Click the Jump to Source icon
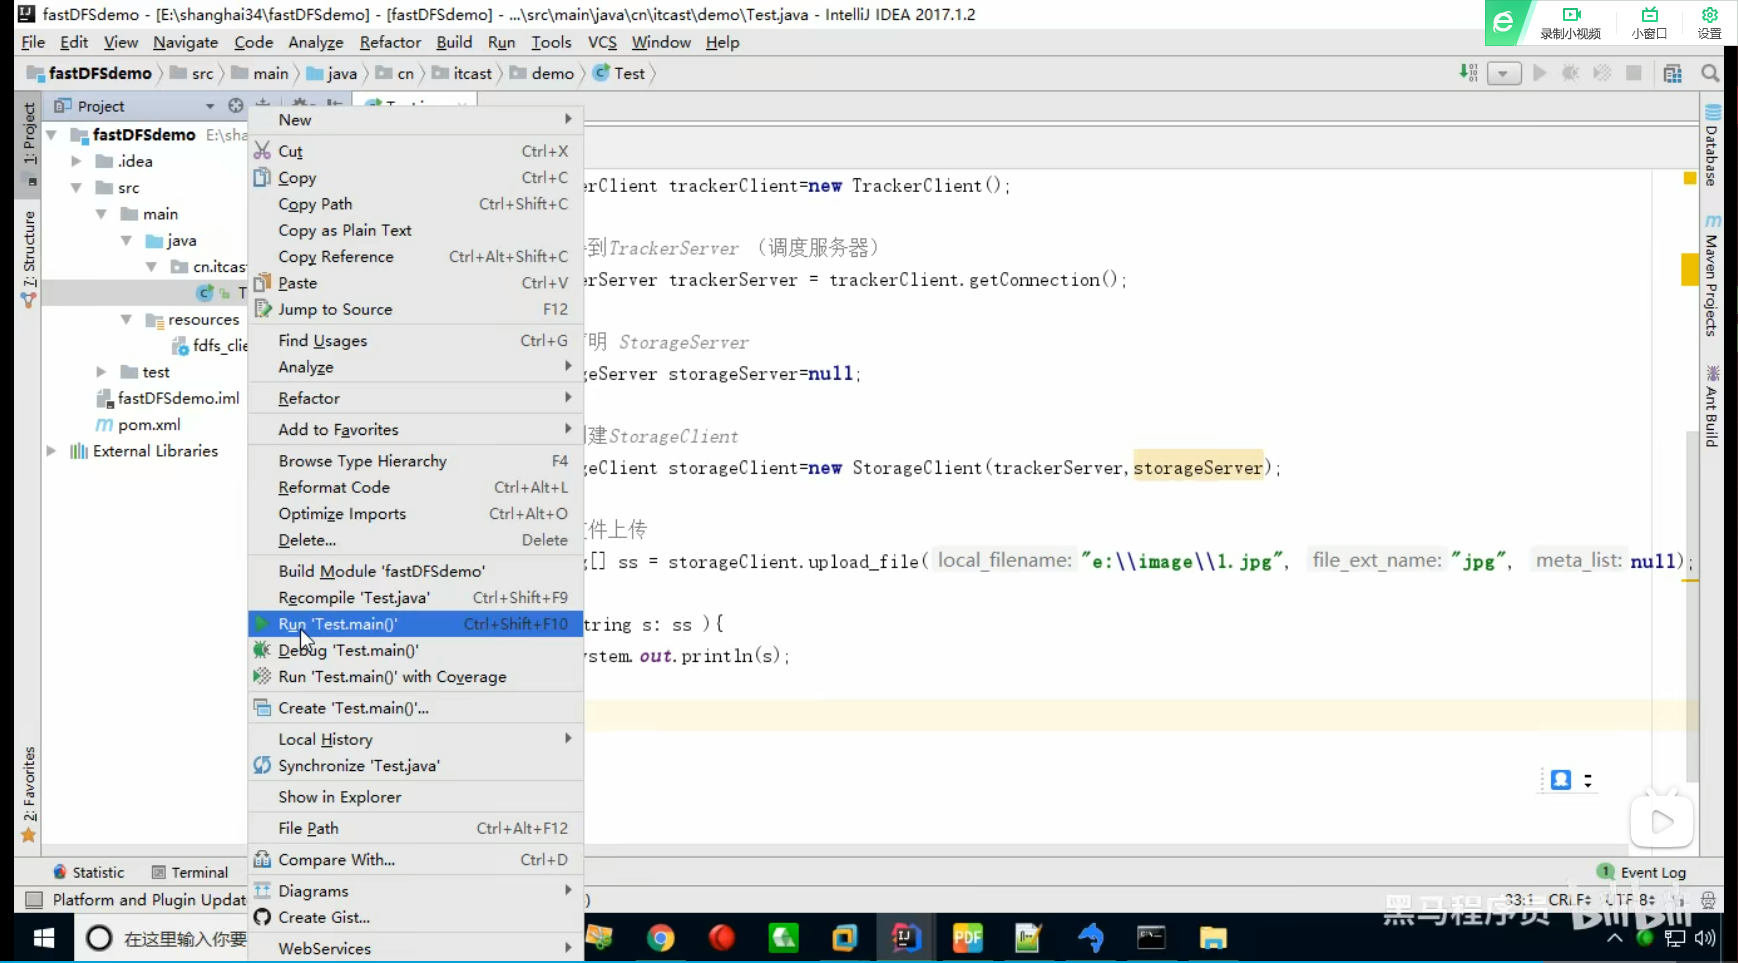Viewport: 1738px width, 963px height. click(x=262, y=309)
